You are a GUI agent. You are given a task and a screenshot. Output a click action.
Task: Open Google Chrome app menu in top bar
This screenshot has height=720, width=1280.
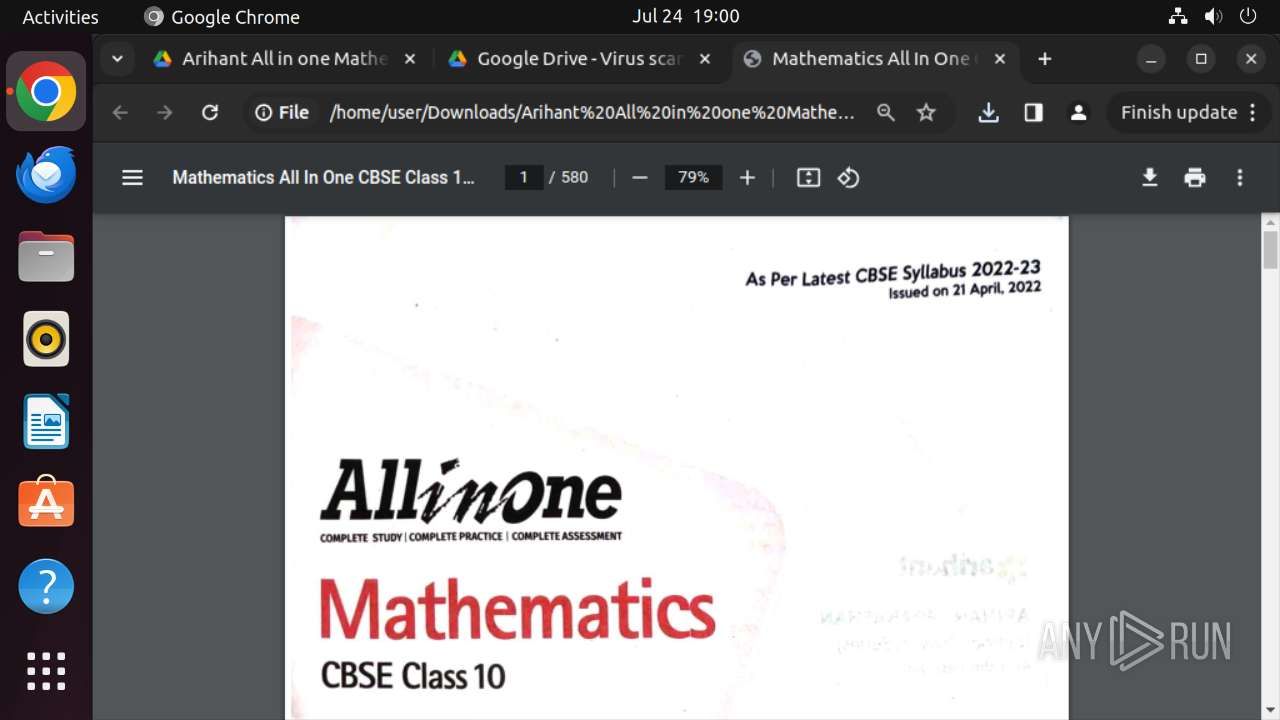tap(222, 17)
